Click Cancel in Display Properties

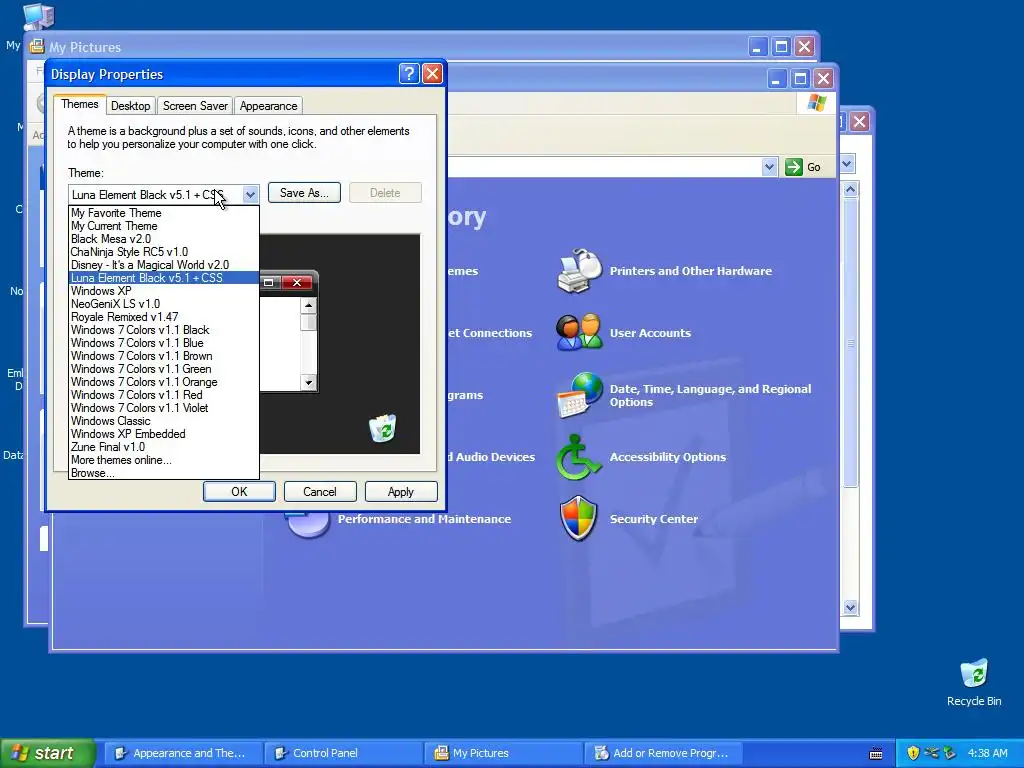pyautogui.click(x=320, y=492)
